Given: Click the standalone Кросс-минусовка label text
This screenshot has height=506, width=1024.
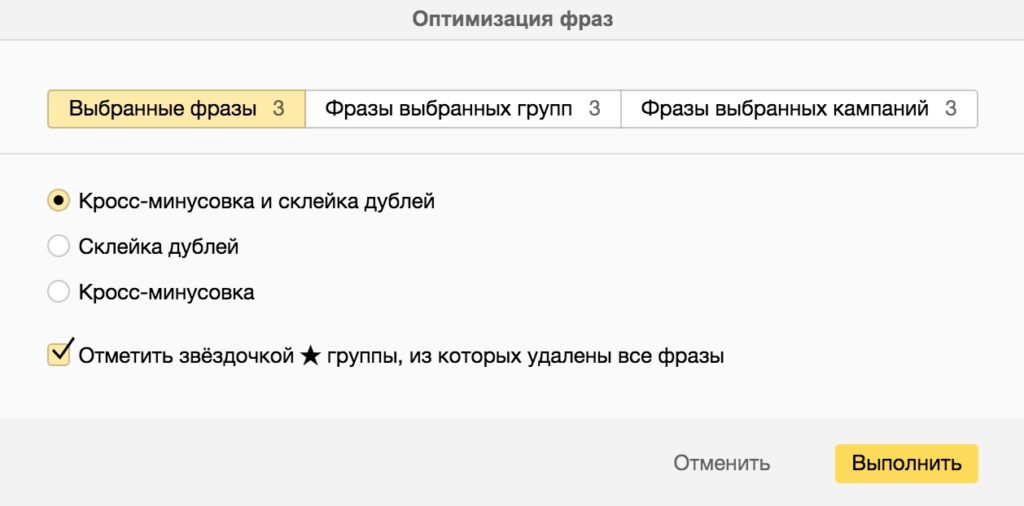Looking at the screenshot, I should point(167,292).
